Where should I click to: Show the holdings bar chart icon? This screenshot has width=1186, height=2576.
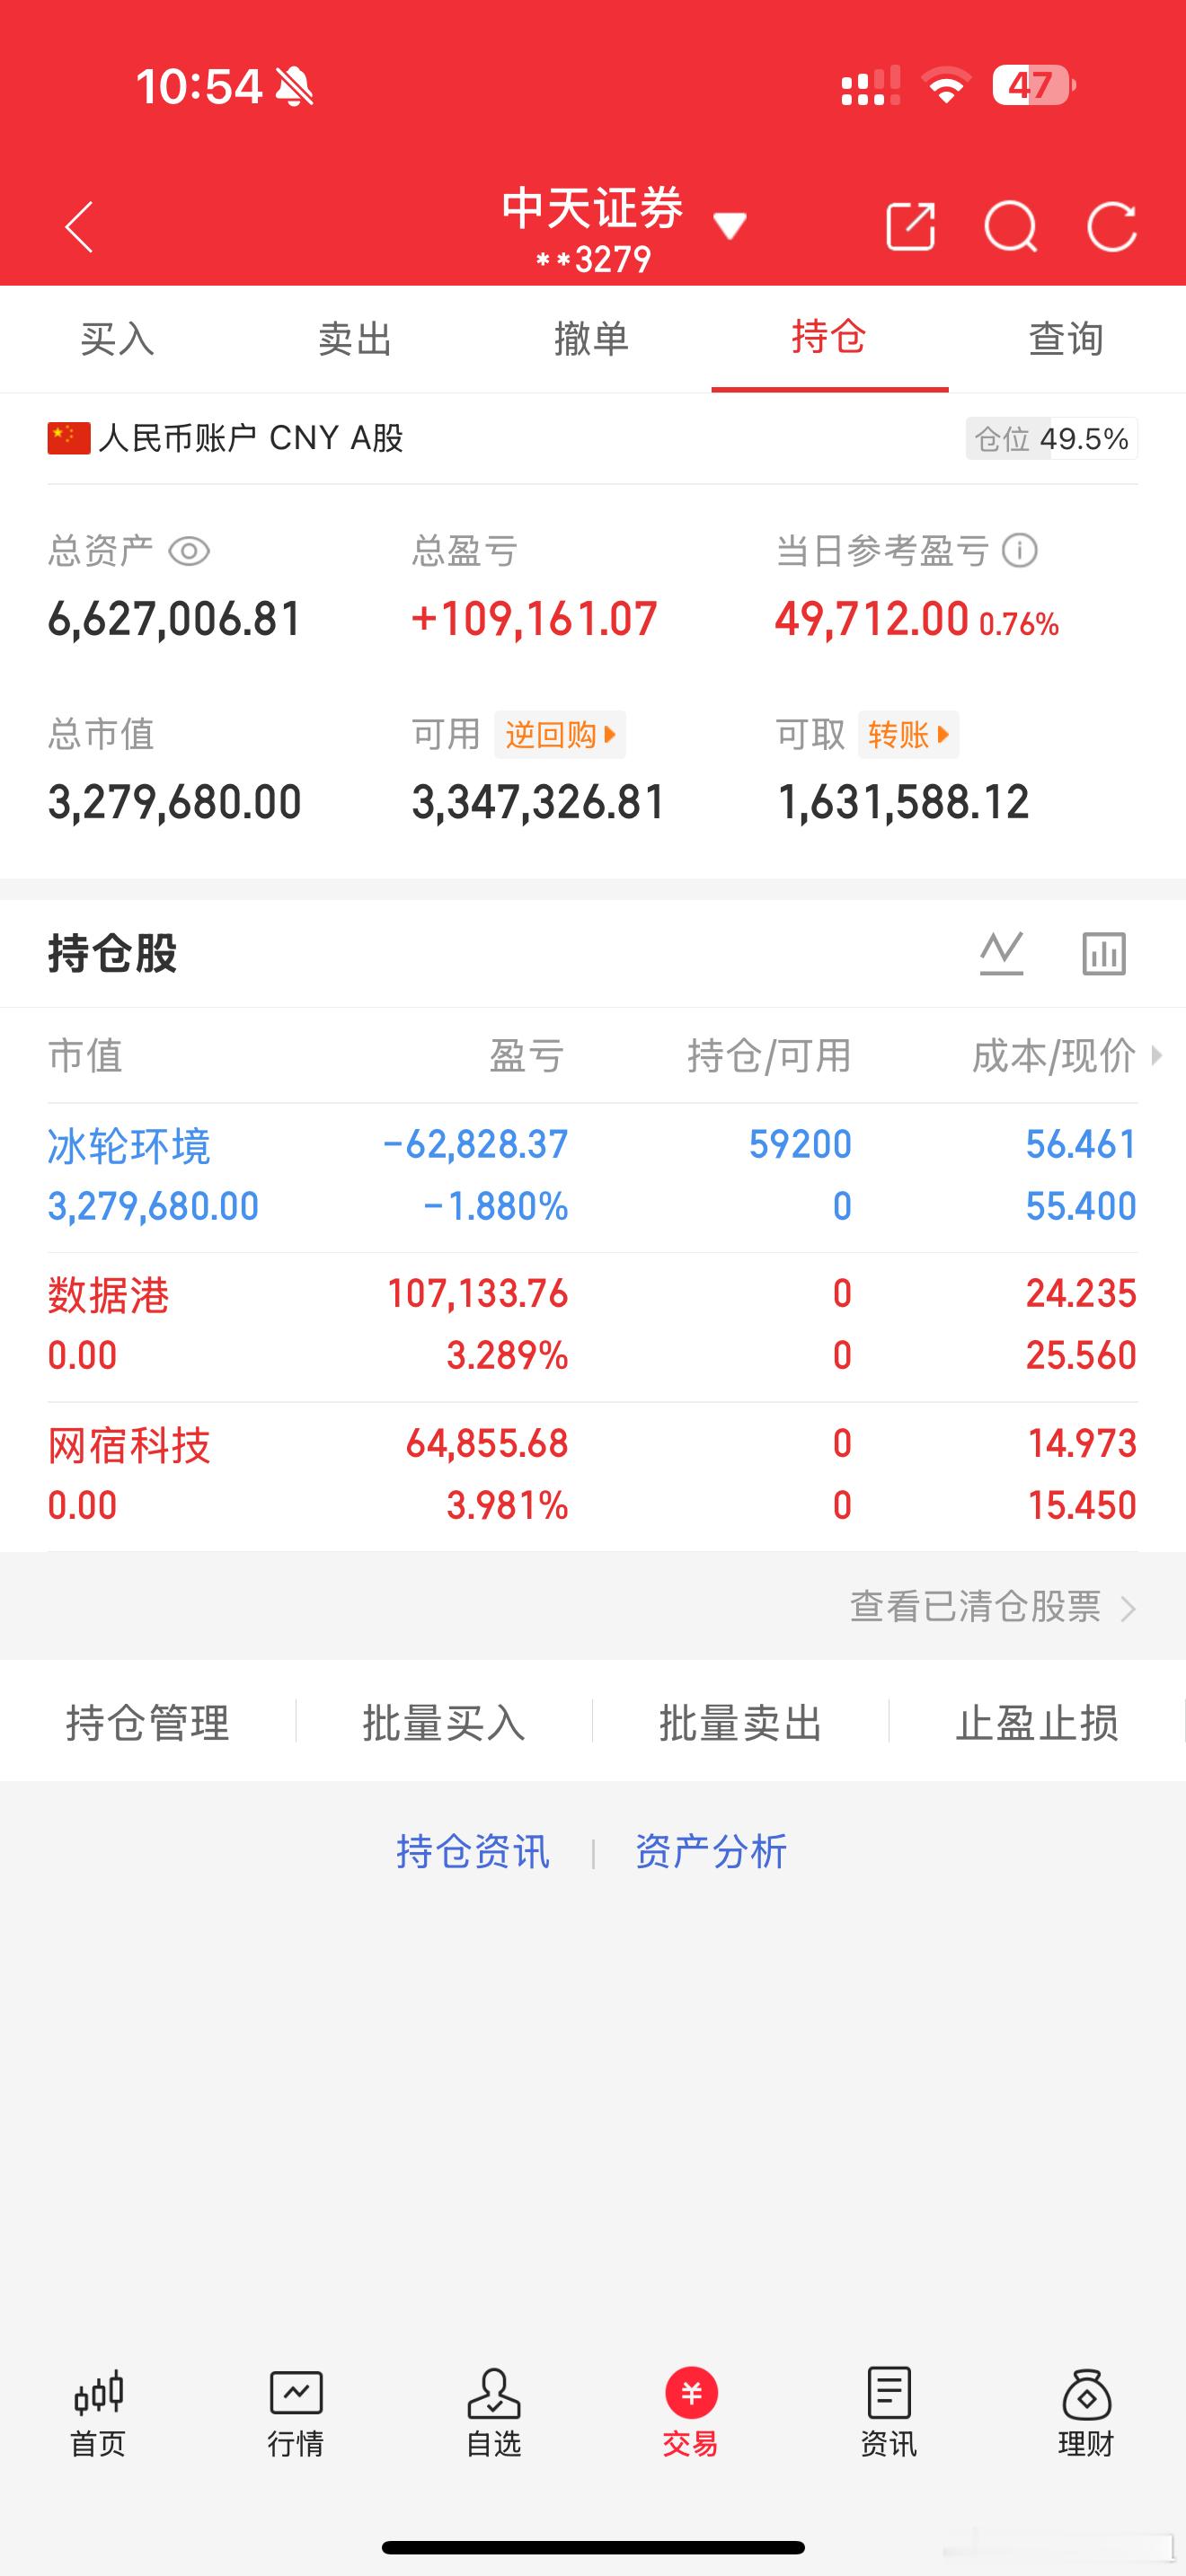[1104, 953]
